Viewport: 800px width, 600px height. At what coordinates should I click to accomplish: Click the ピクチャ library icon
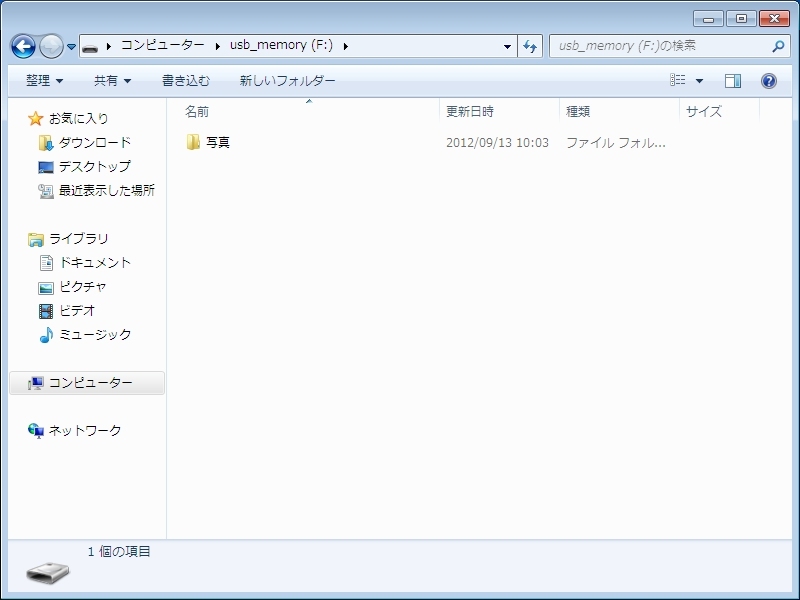coord(46,288)
